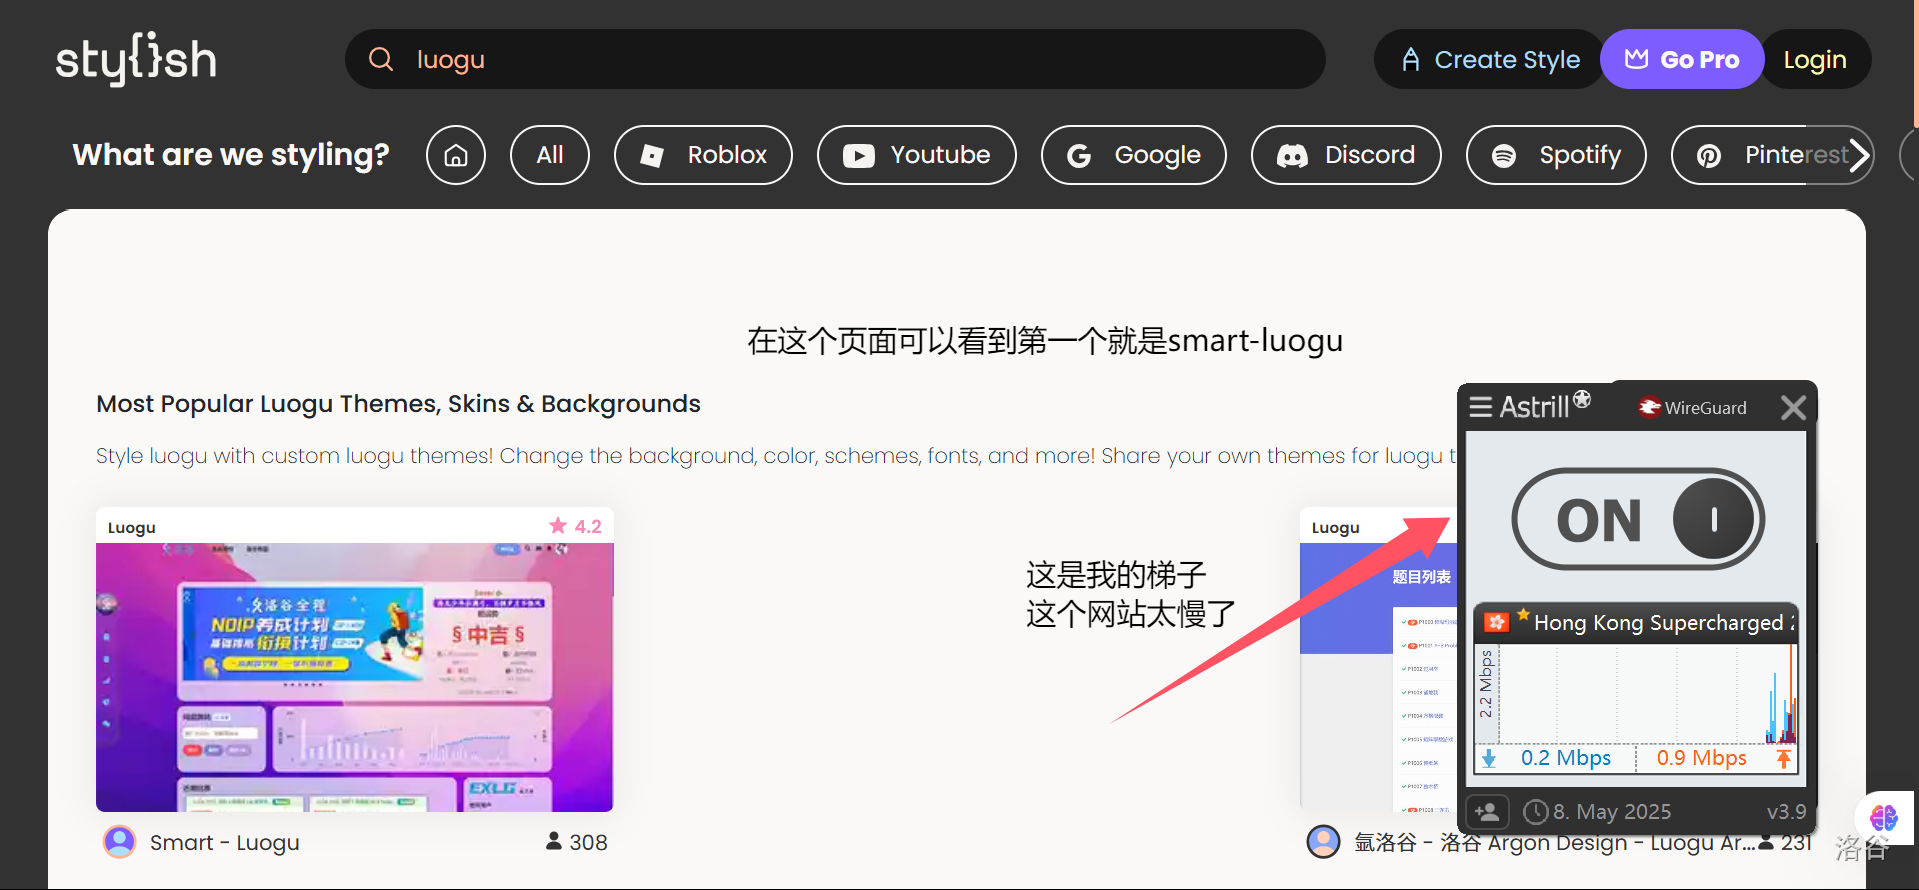The image size is (1919, 890).
Task: Click the search magnifier icon
Action: click(381, 59)
